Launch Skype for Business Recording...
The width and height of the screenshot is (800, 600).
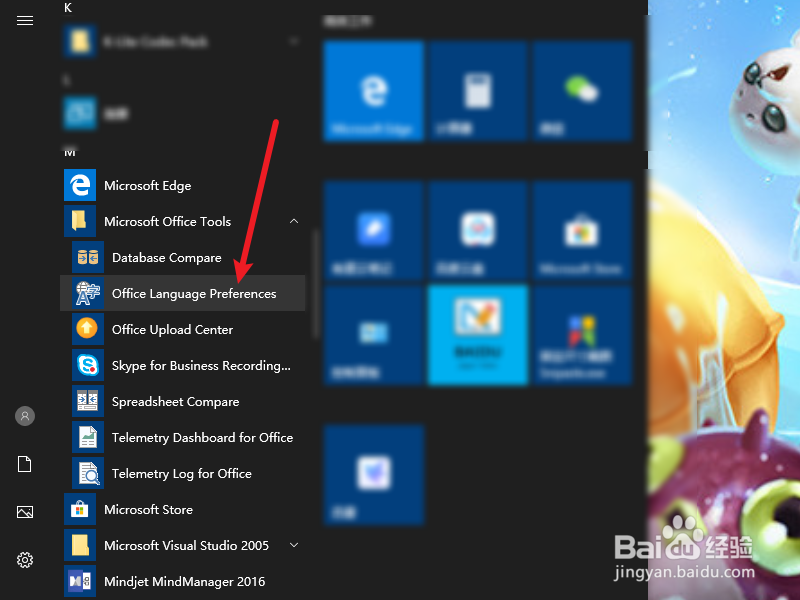pyautogui.click(x=183, y=365)
